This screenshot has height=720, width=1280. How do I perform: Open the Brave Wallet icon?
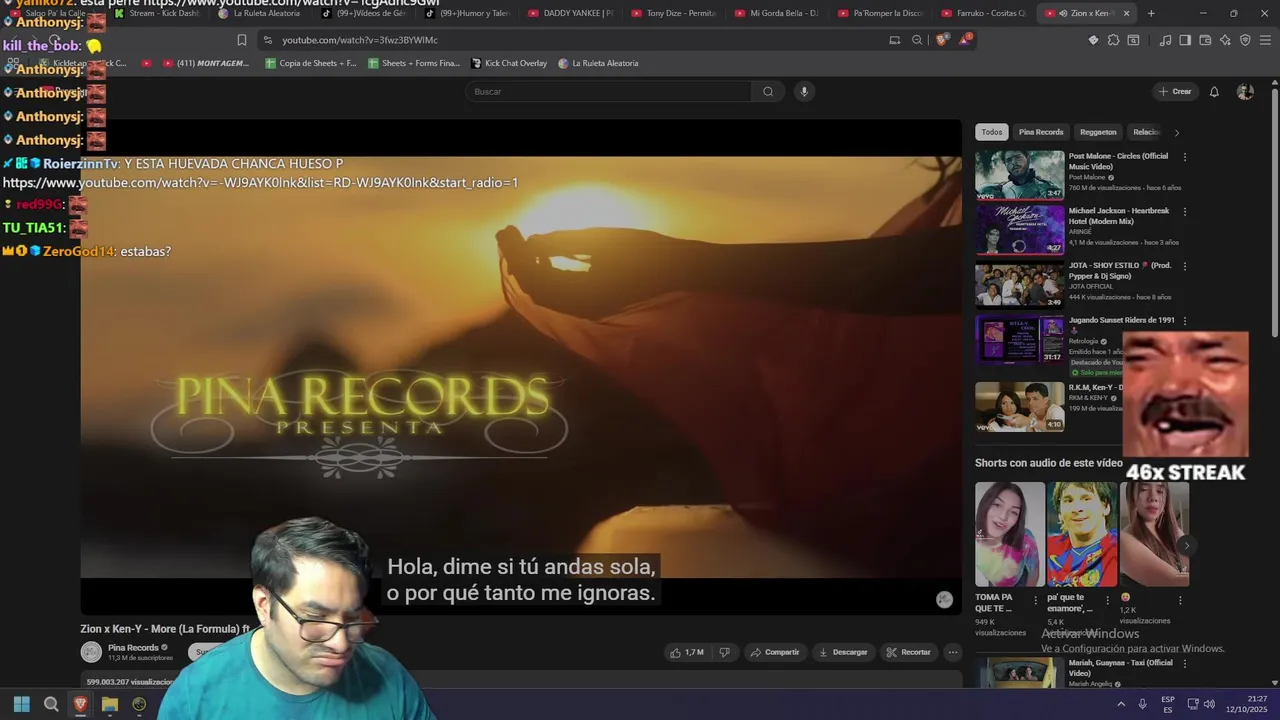pos(1205,40)
